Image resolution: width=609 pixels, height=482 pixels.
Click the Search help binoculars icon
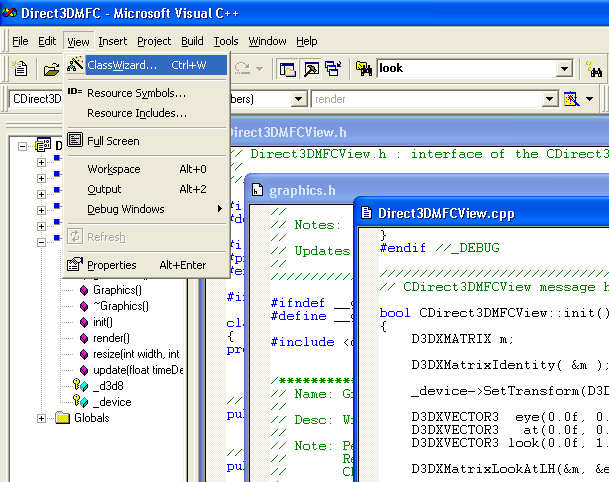pyautogui.click(x=594, y=69)
